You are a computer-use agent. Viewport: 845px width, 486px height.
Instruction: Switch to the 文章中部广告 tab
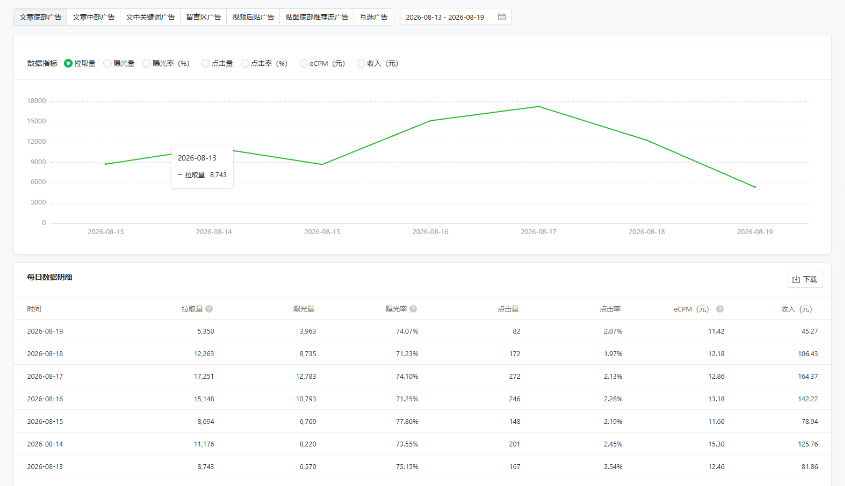coord(94,17)
